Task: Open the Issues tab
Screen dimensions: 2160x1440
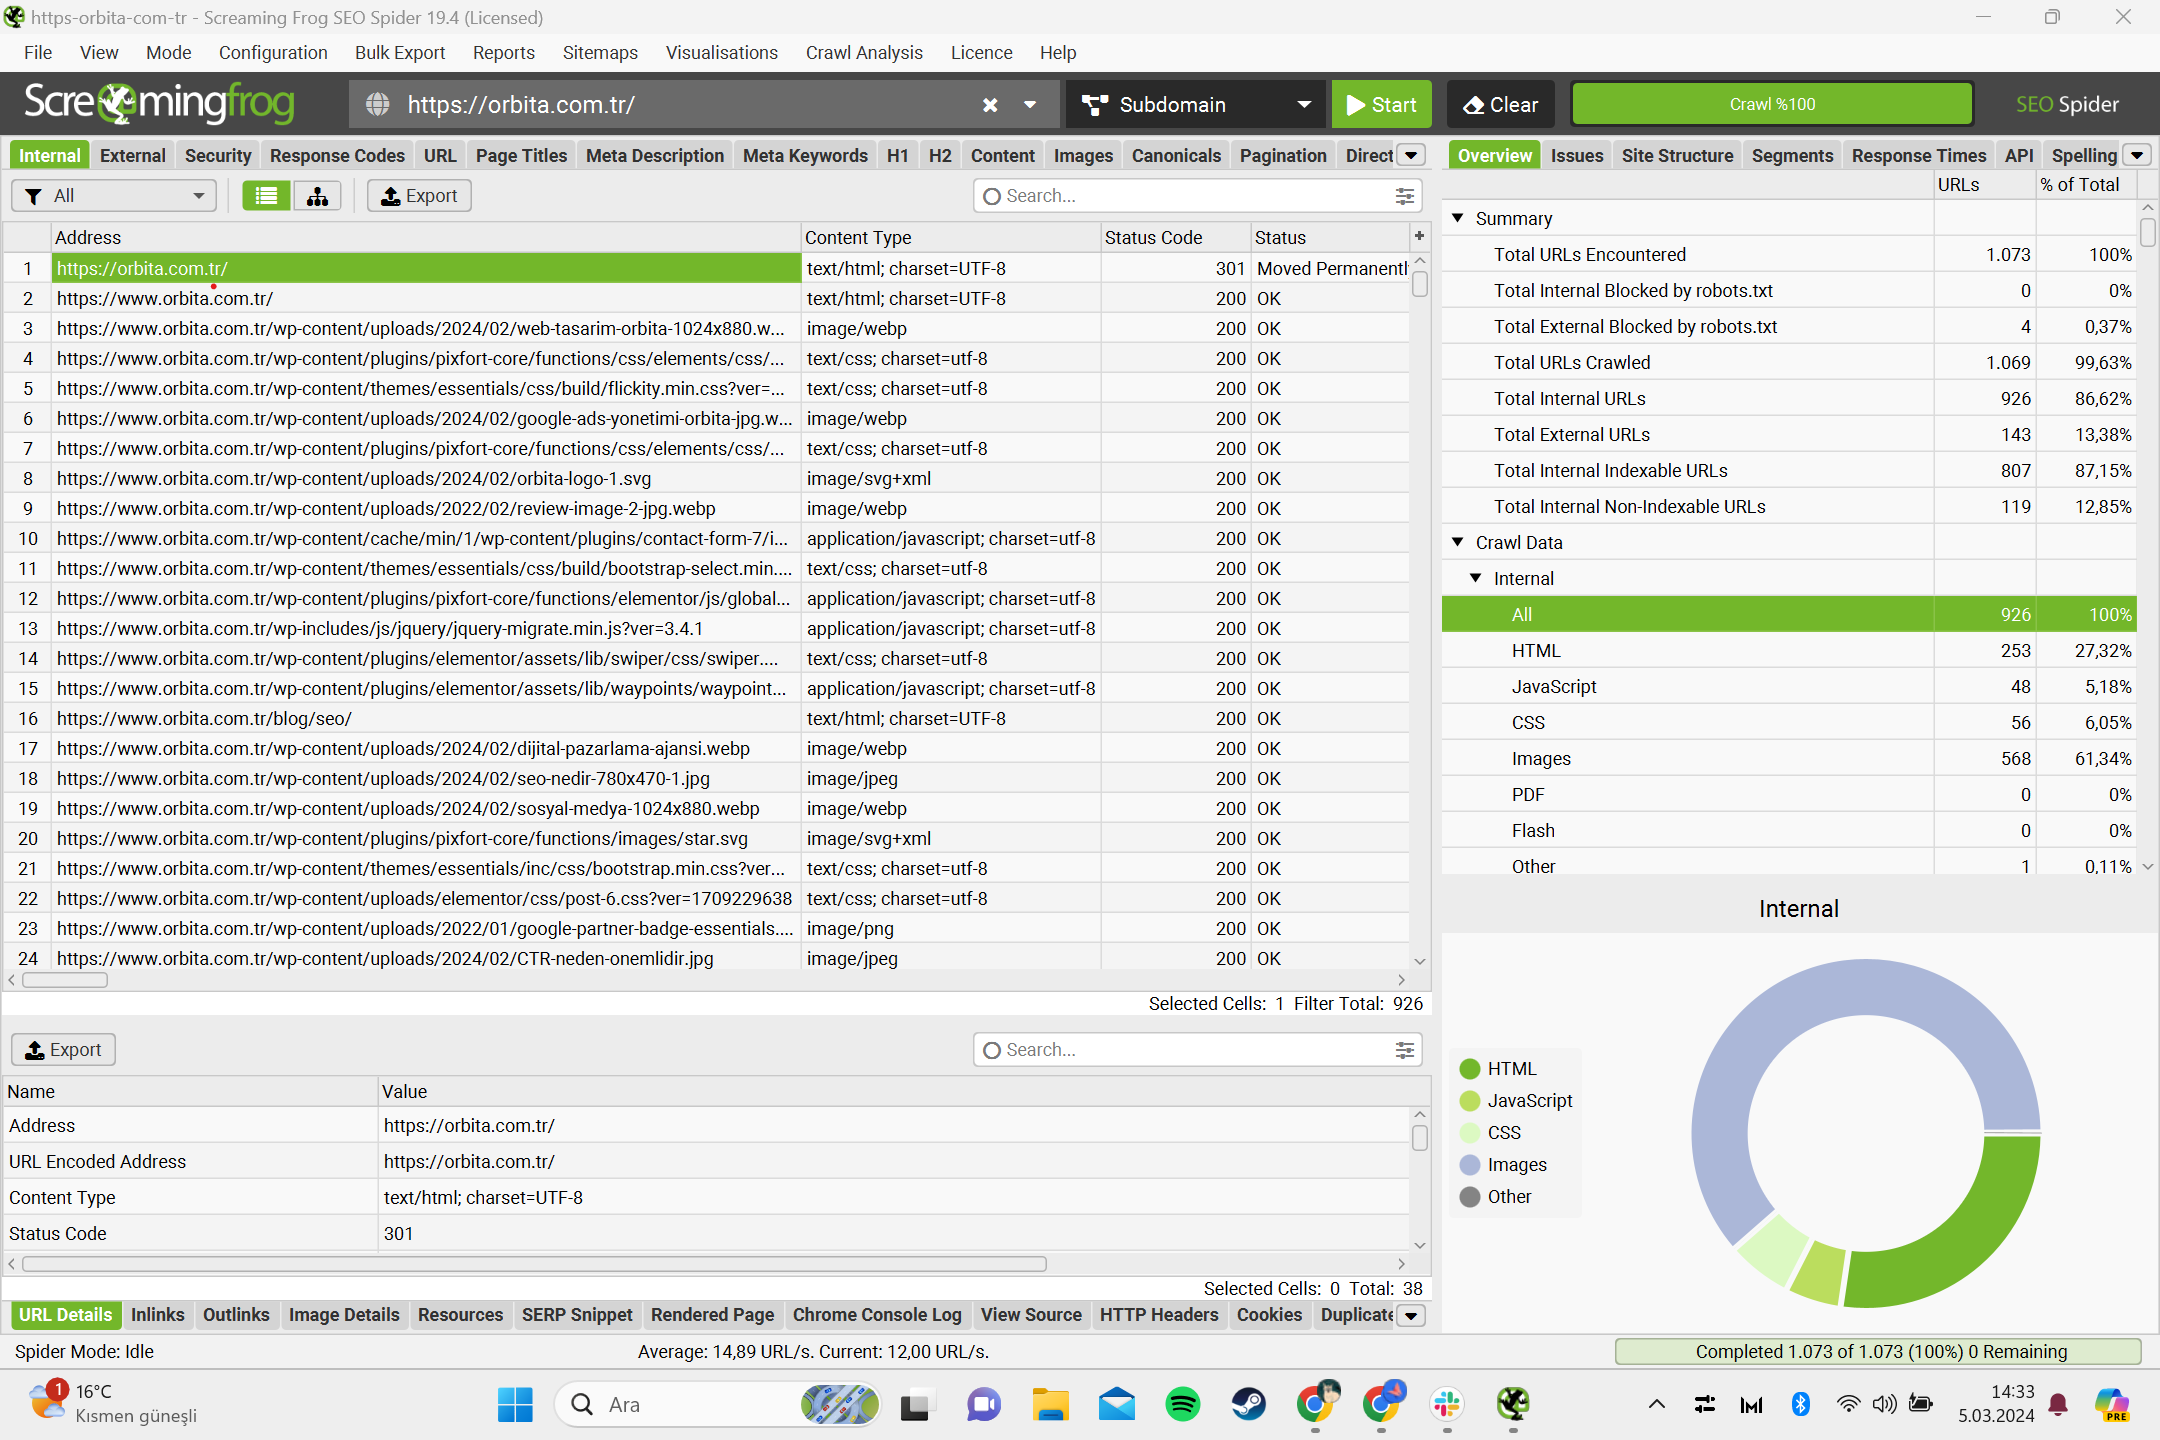Action: 1576,155
